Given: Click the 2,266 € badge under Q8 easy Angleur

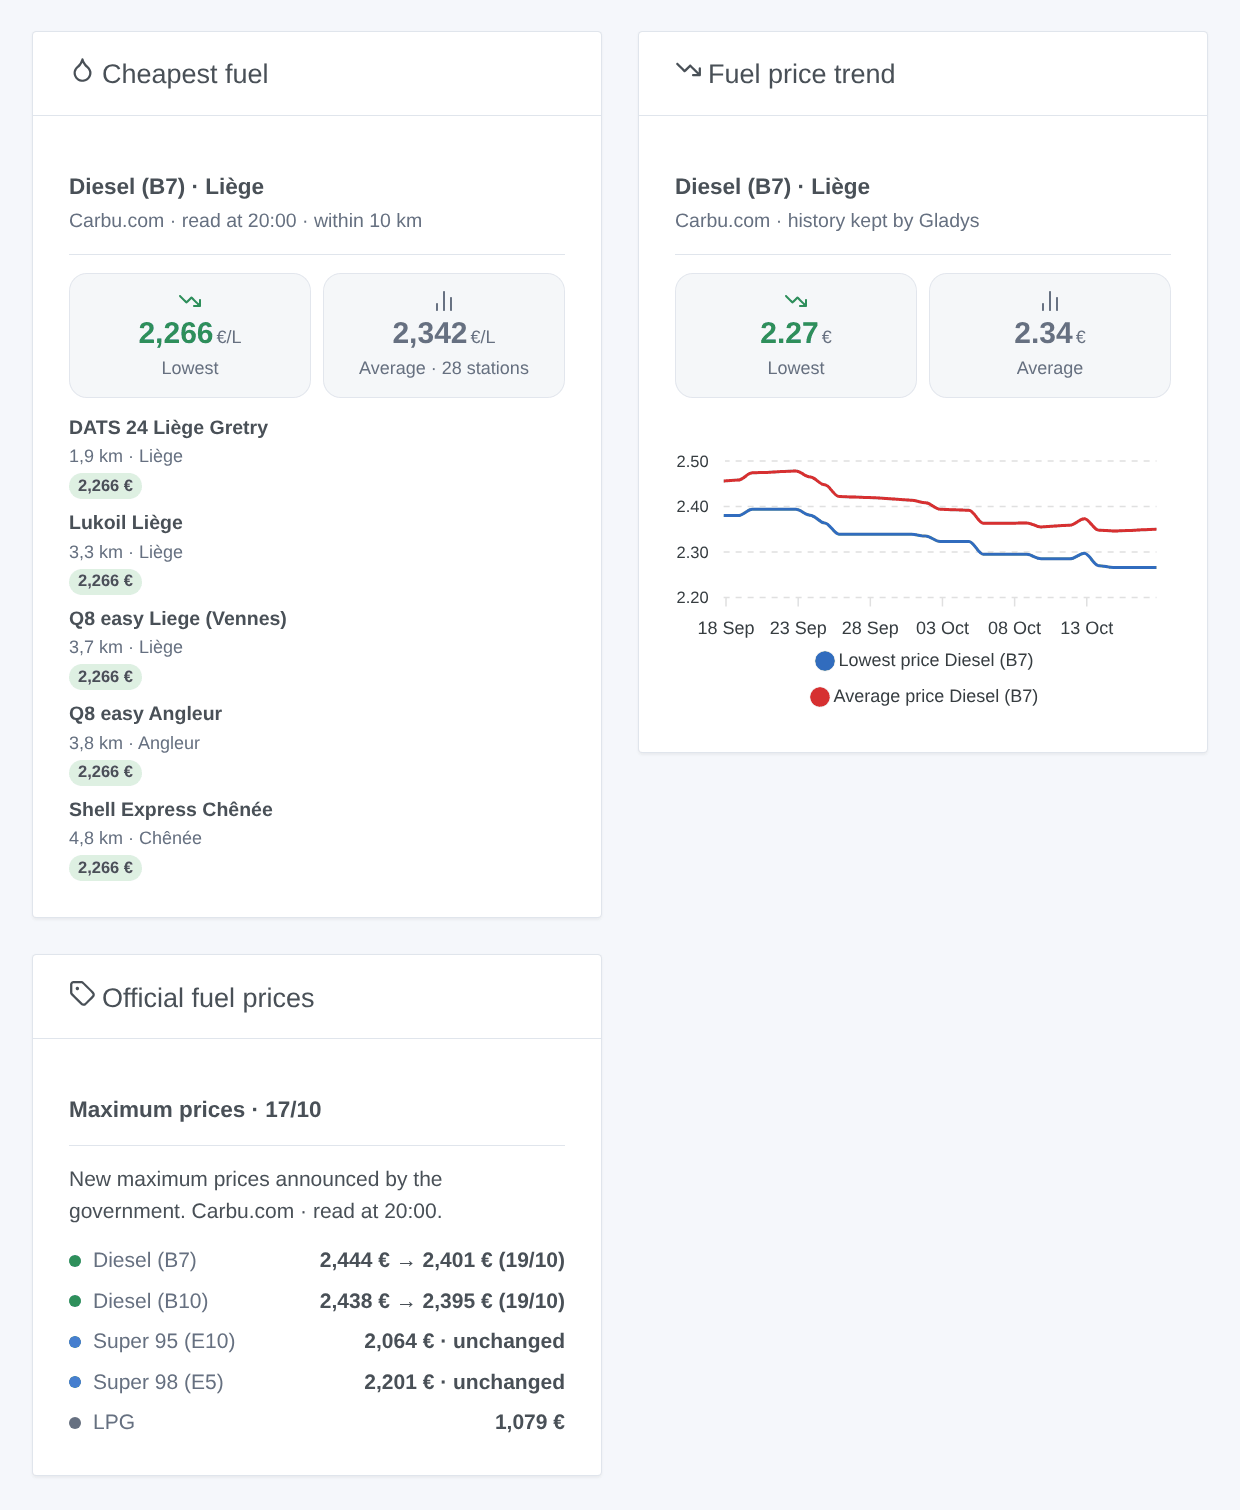Looking at the screenshot, I should click(105, 772).
